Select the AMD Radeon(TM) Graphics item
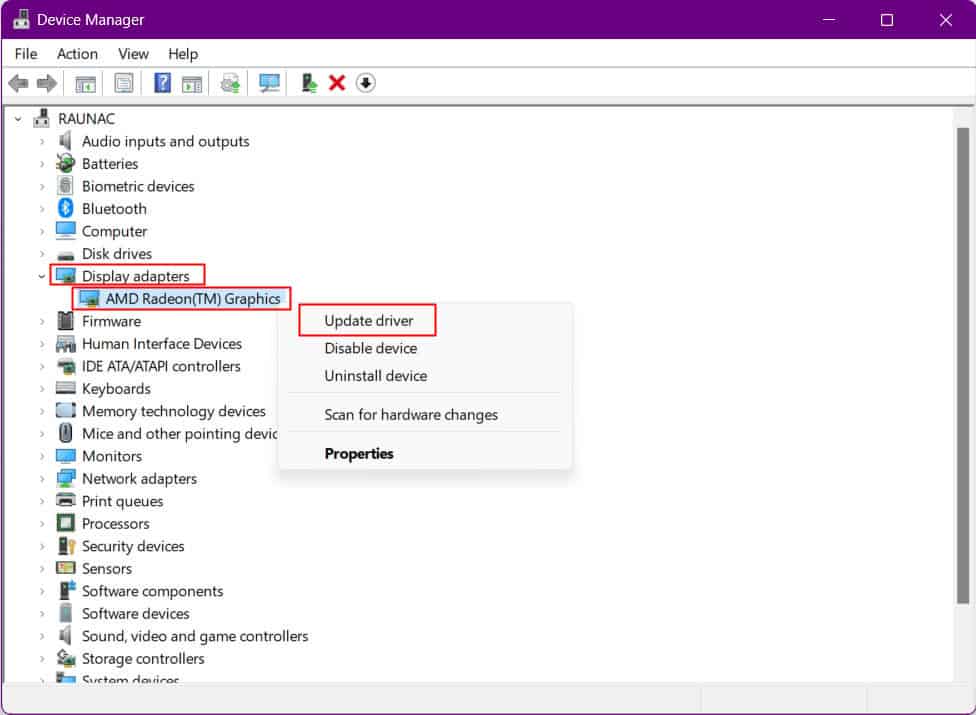 (x=192, y=299)
